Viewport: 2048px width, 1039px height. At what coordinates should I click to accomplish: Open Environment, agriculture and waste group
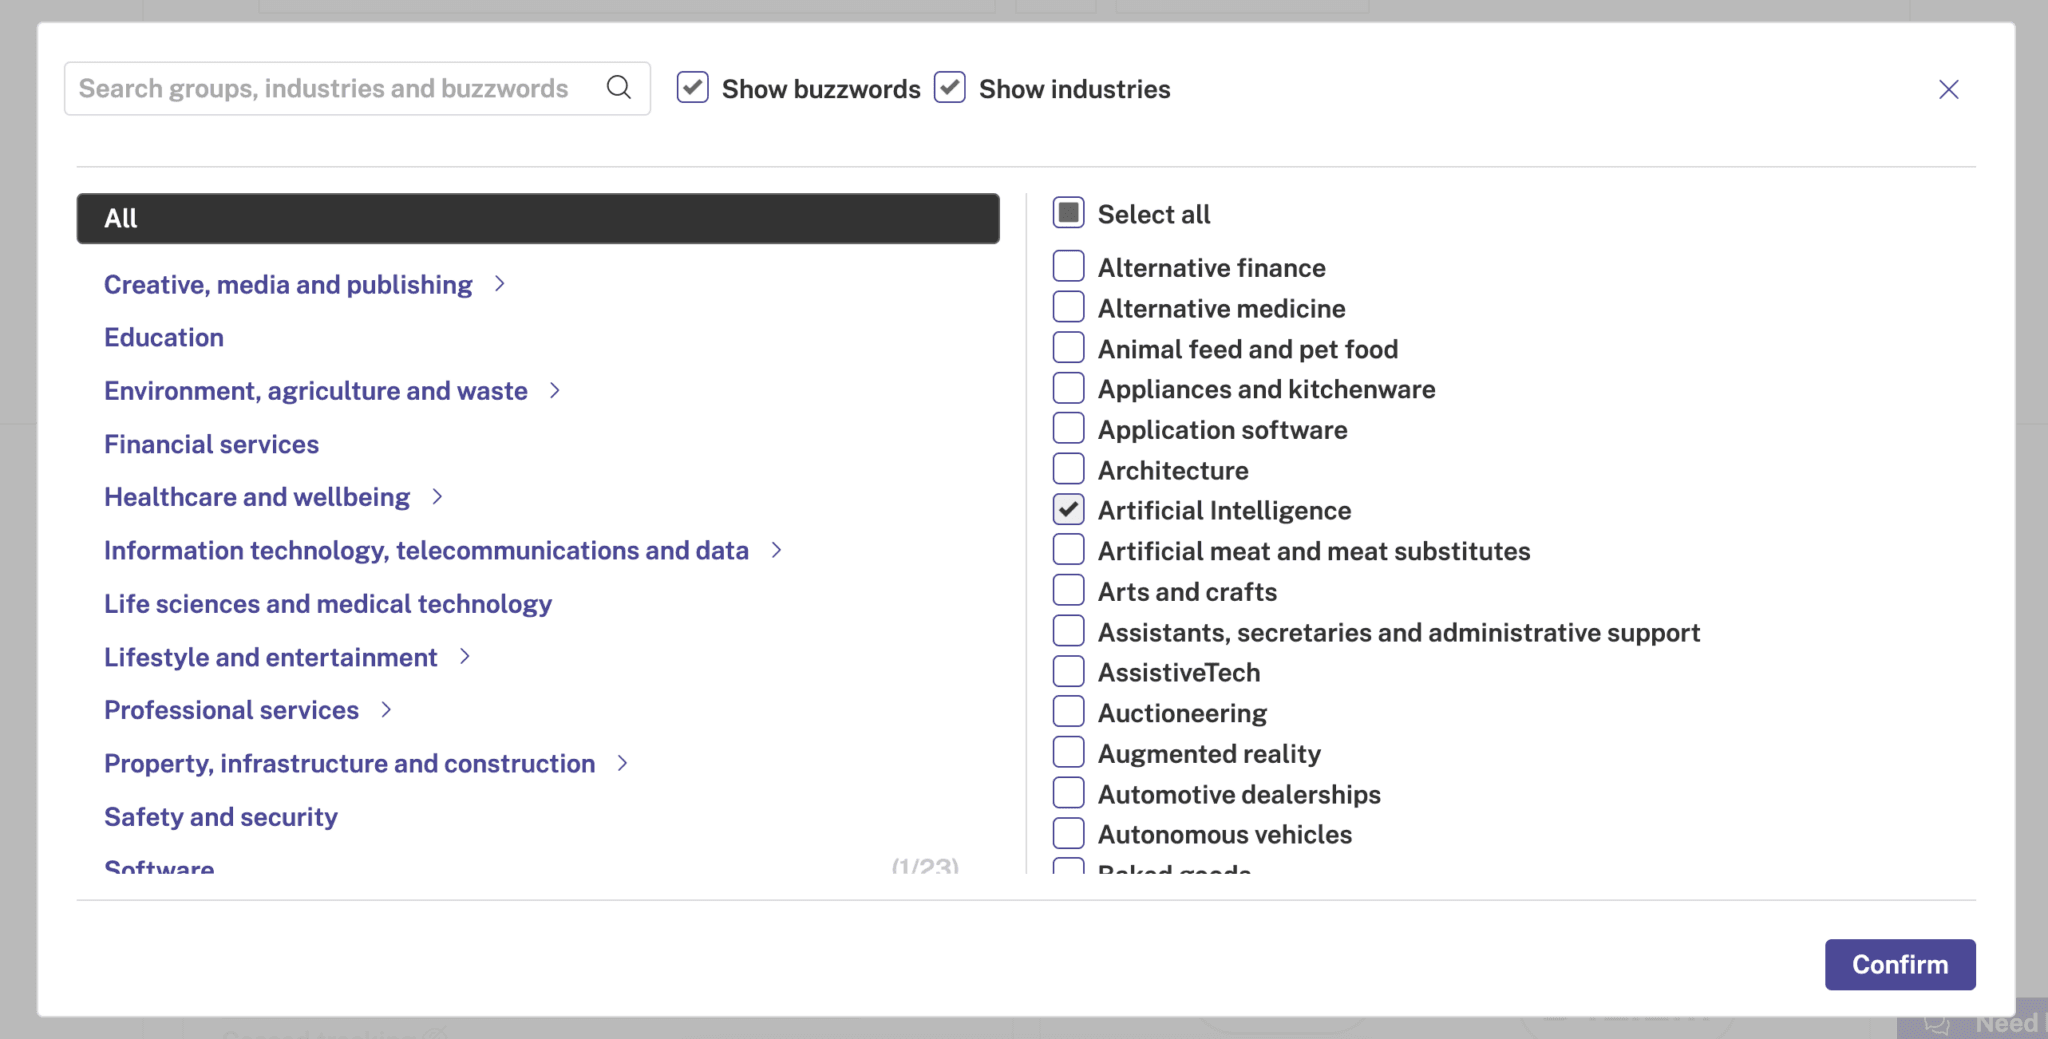(x=316, y=391)
